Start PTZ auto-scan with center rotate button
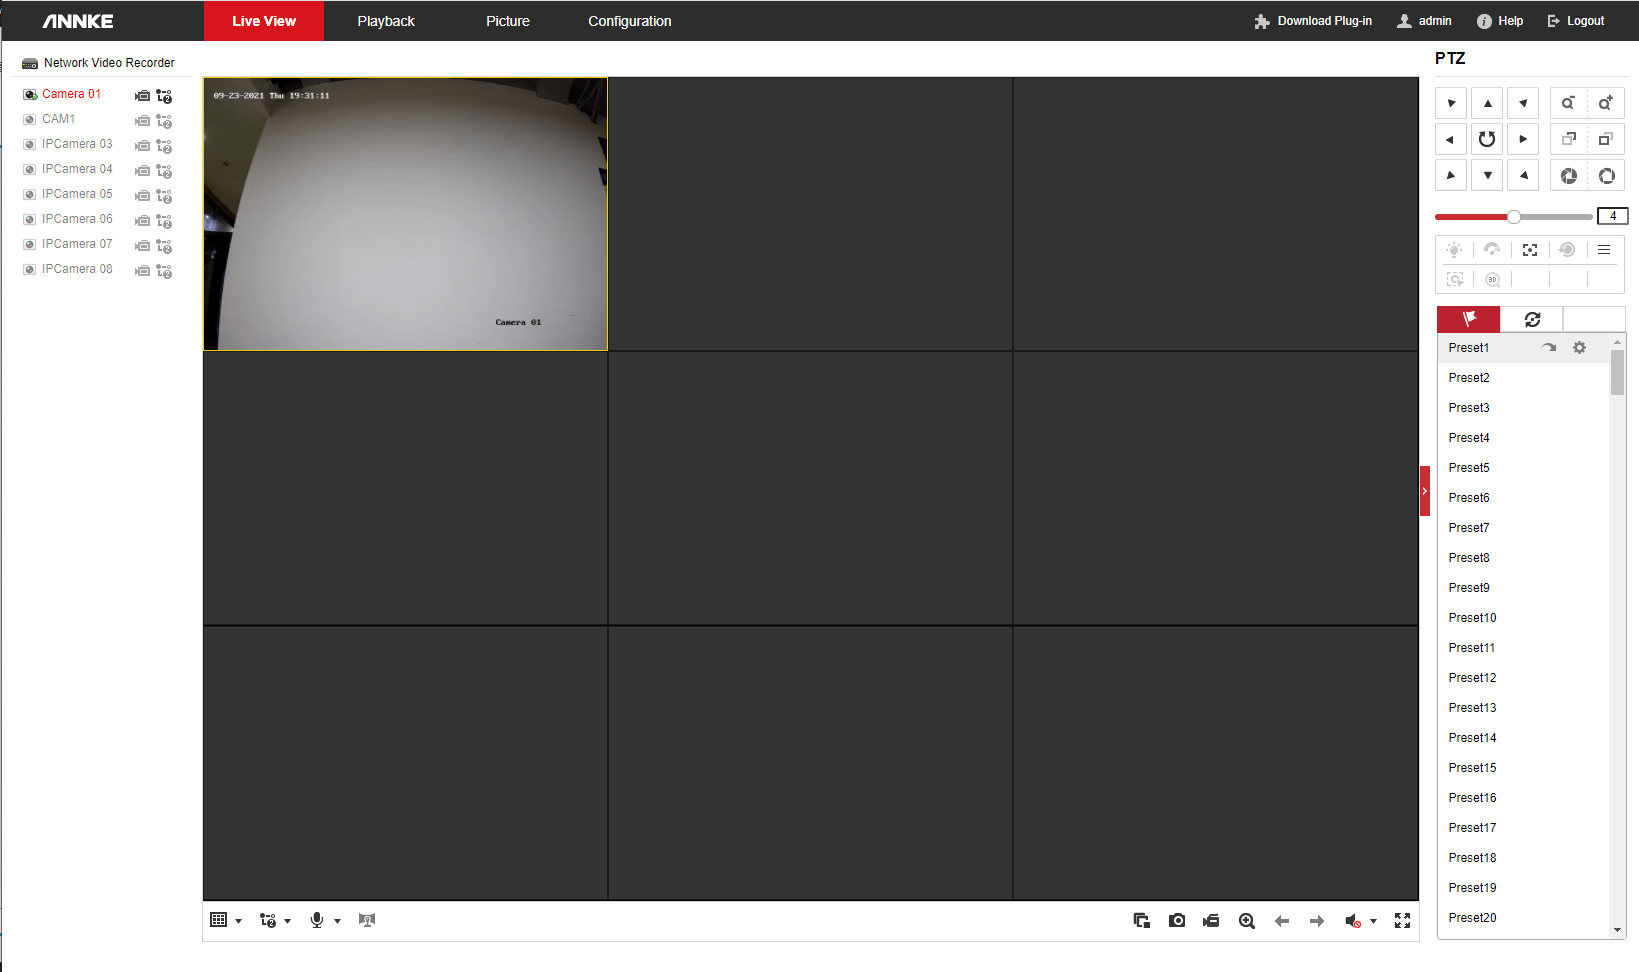 click(x=1487, y=139)
